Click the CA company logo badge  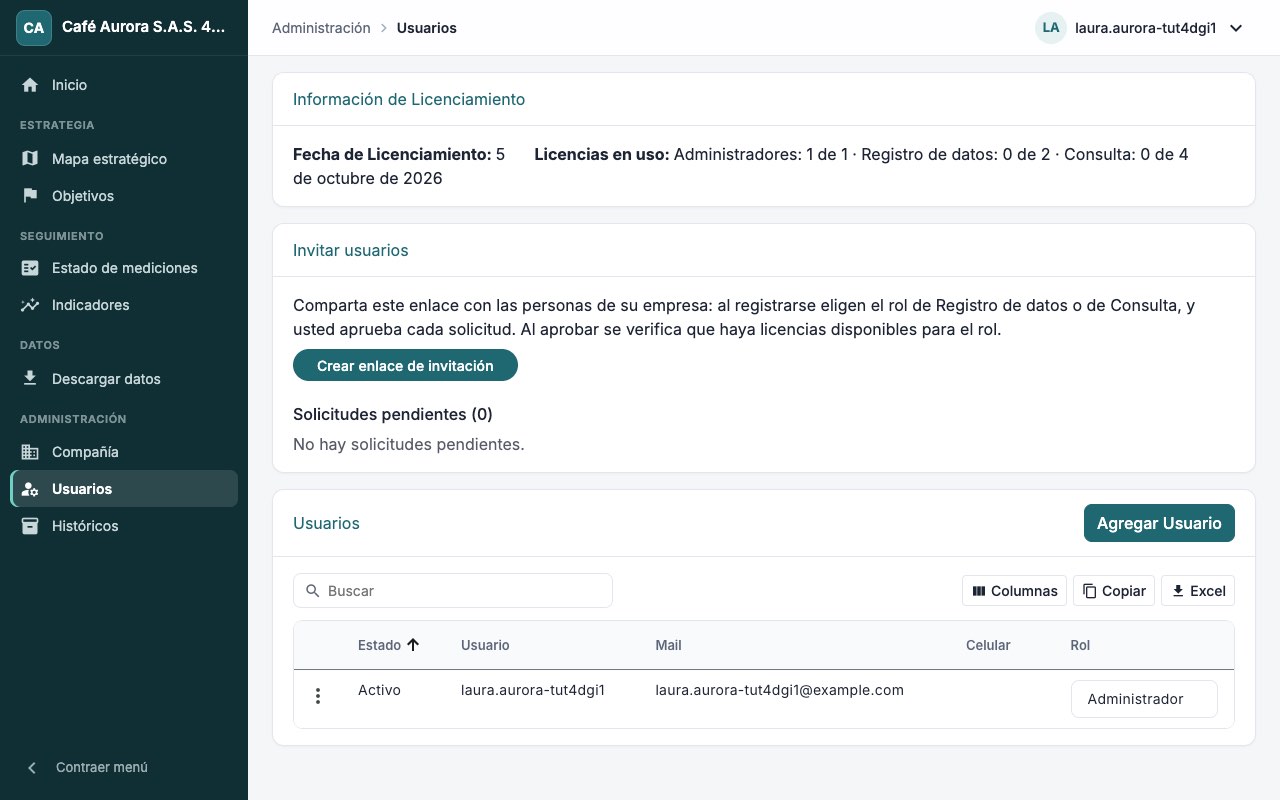(33, 28)
